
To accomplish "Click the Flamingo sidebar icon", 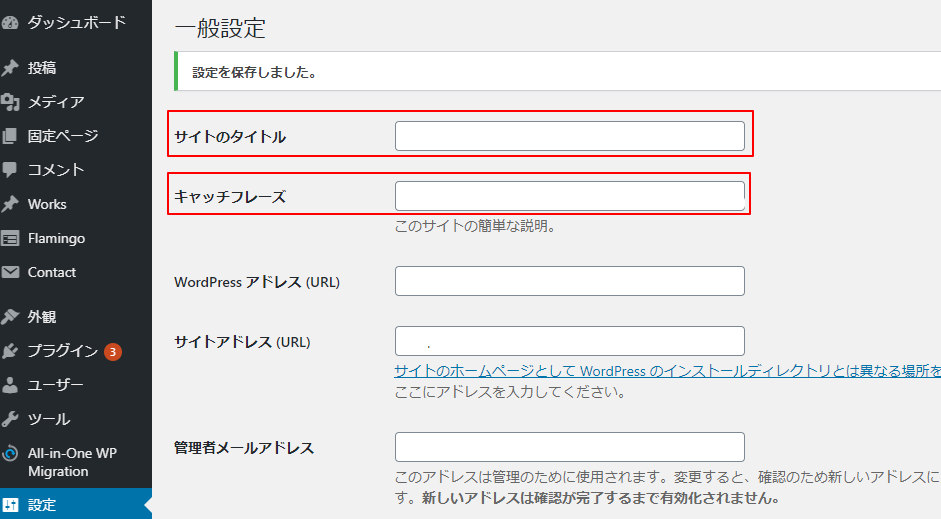I will [x=11, y=238].
